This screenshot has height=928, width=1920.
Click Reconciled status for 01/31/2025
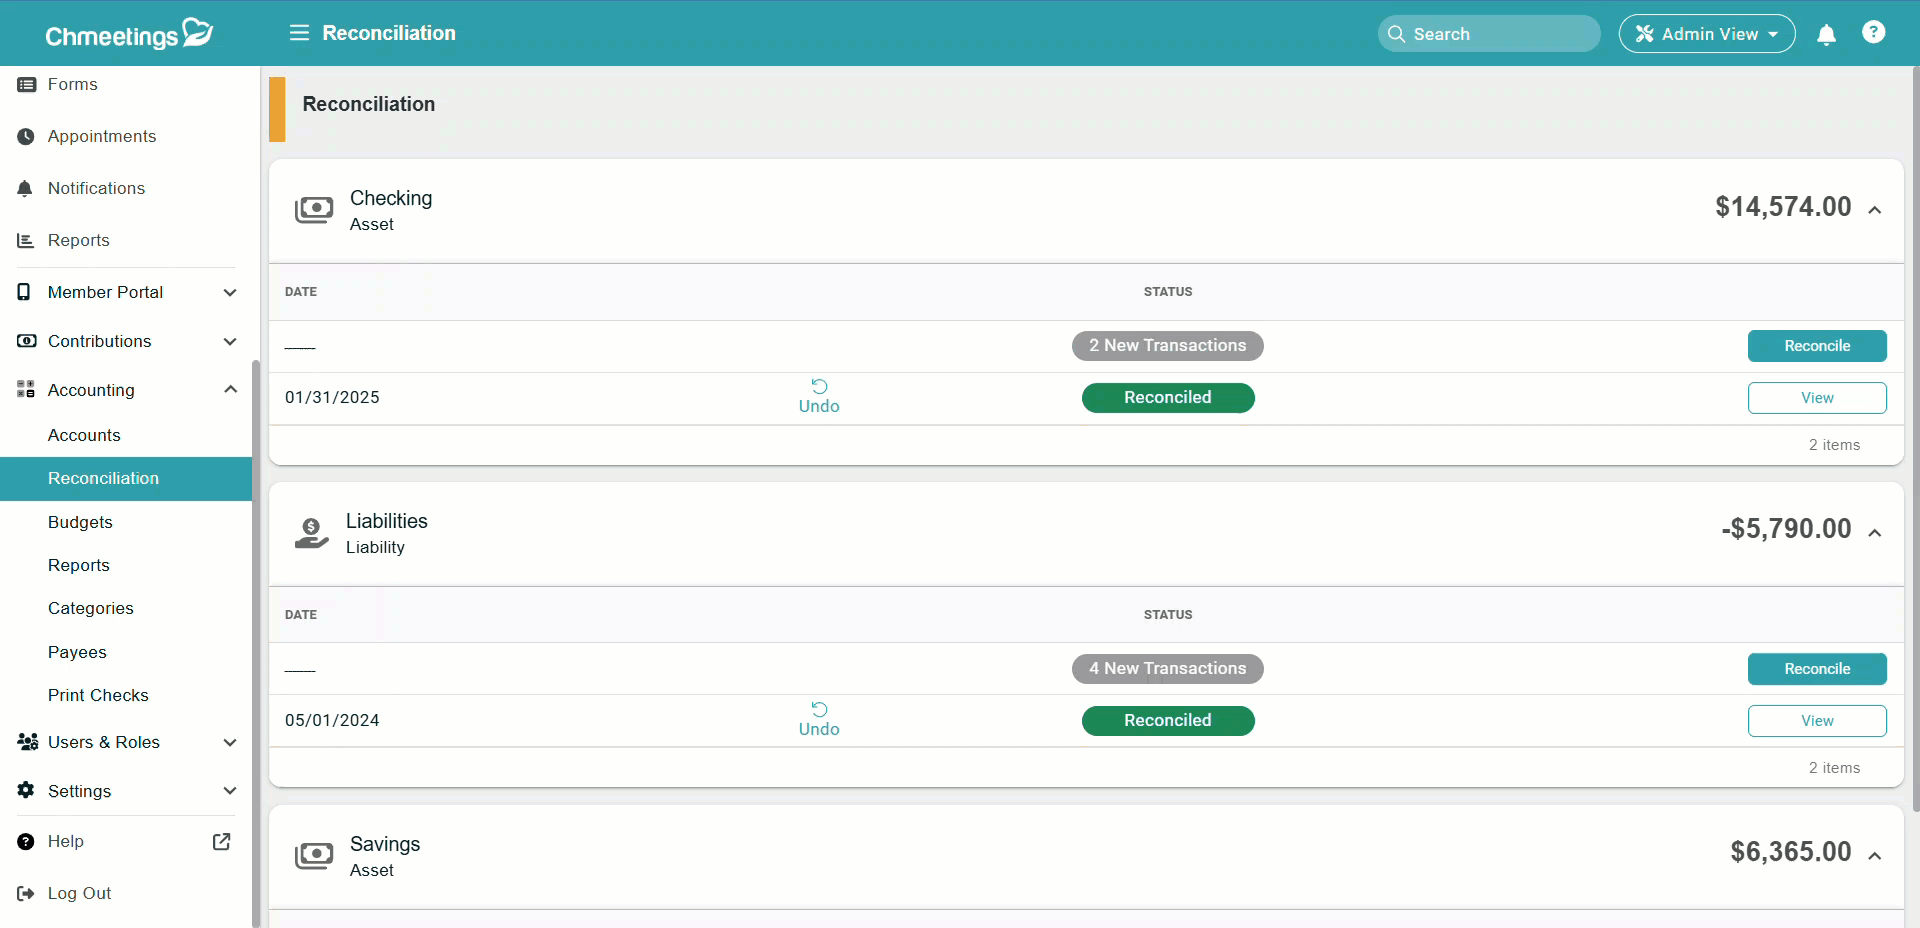click(x=1168, y=398)
